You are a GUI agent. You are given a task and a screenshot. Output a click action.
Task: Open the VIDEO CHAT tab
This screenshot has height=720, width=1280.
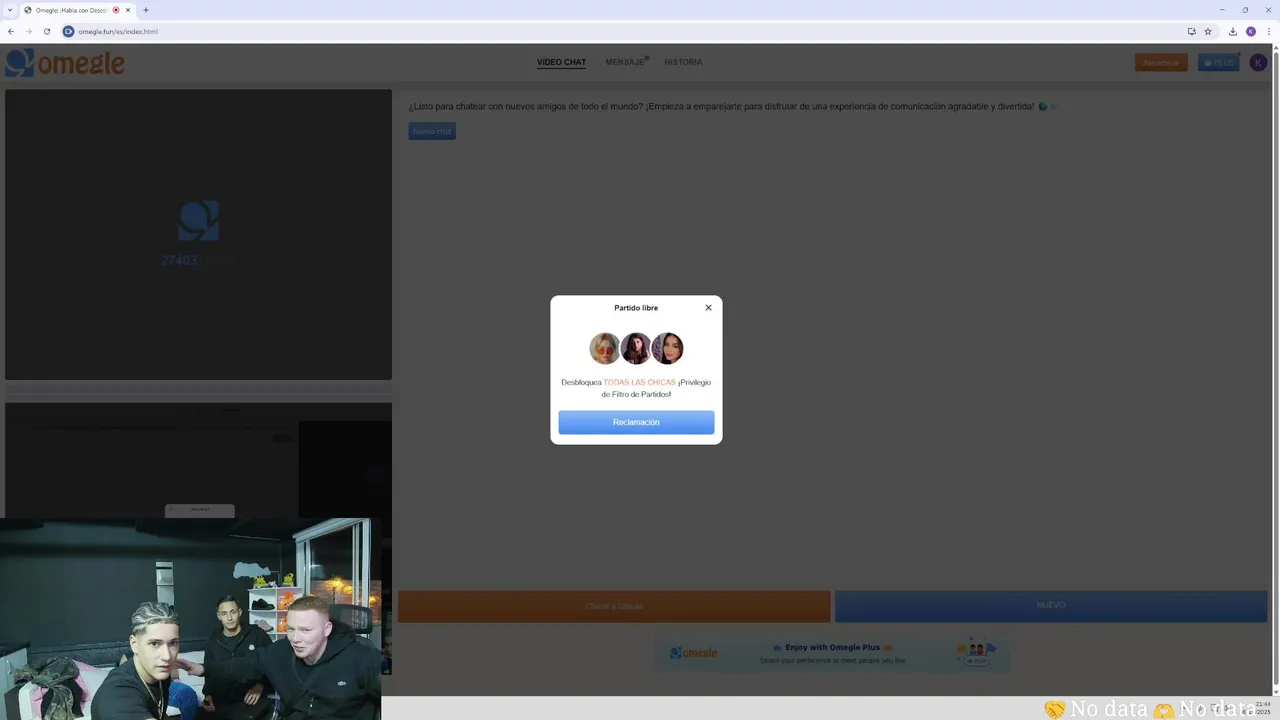click(561, 62)
